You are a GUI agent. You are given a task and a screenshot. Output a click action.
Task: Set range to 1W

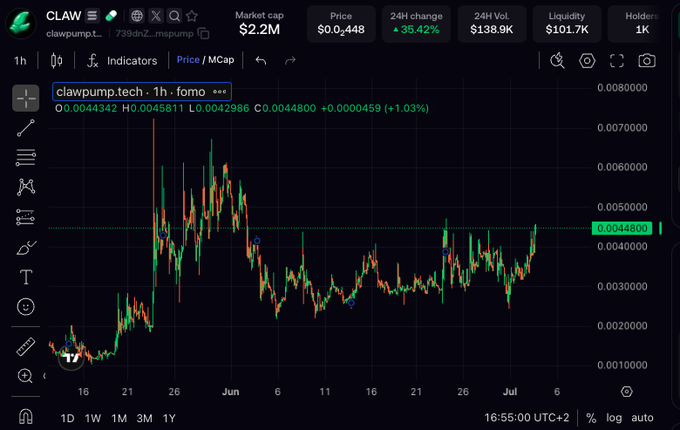[93, 418]
